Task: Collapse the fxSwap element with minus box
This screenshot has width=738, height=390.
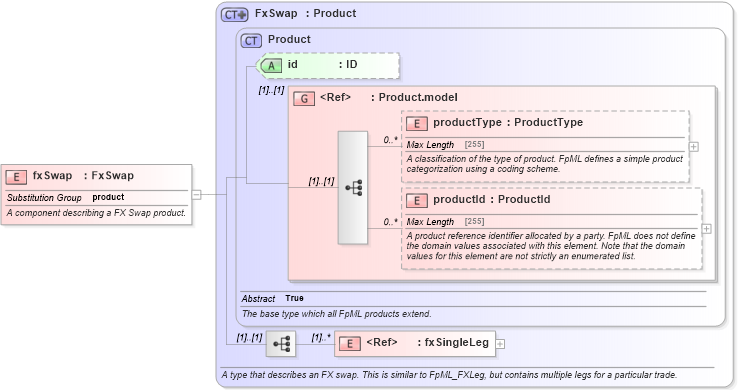Action: coord(196,194)
